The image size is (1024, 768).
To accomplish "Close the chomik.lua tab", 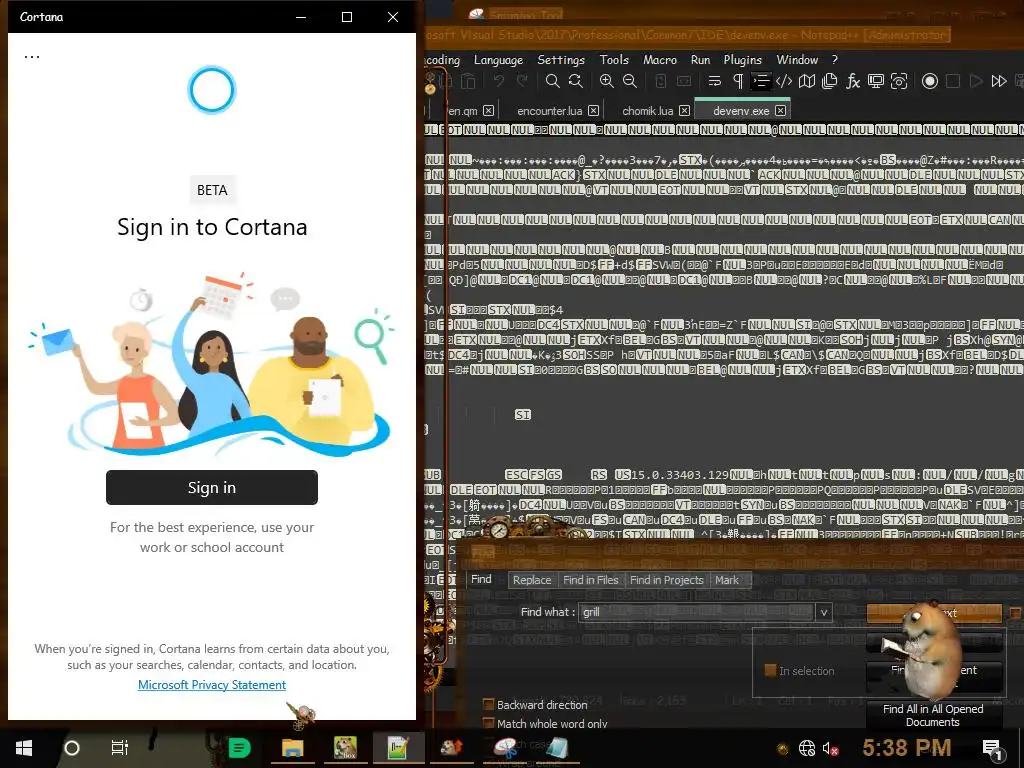I will click(x=684, y=110).
